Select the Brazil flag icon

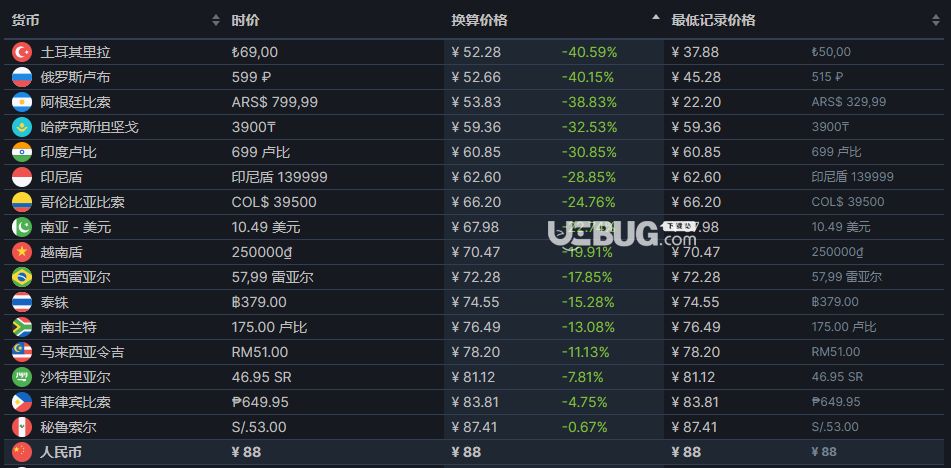click(x=22, y=277)
